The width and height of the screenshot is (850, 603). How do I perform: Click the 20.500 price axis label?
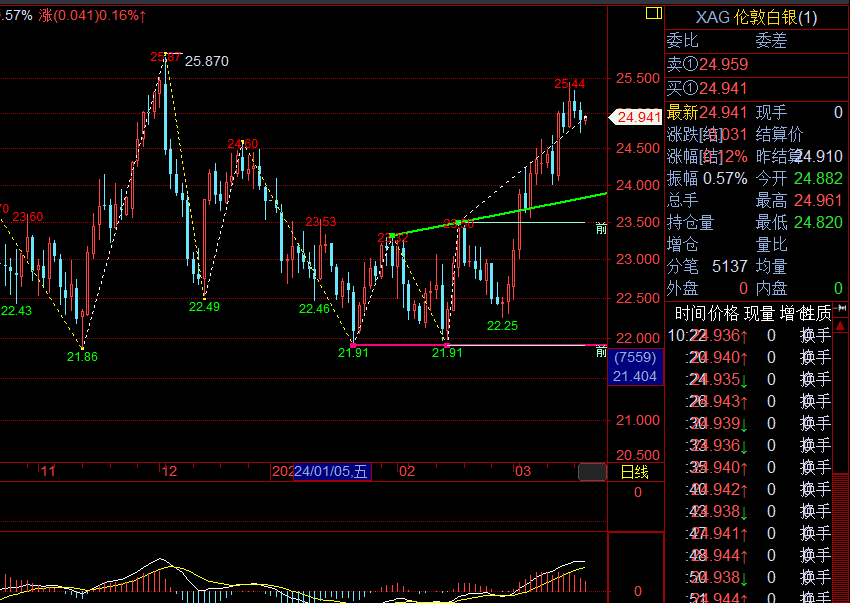click(638, 456)
